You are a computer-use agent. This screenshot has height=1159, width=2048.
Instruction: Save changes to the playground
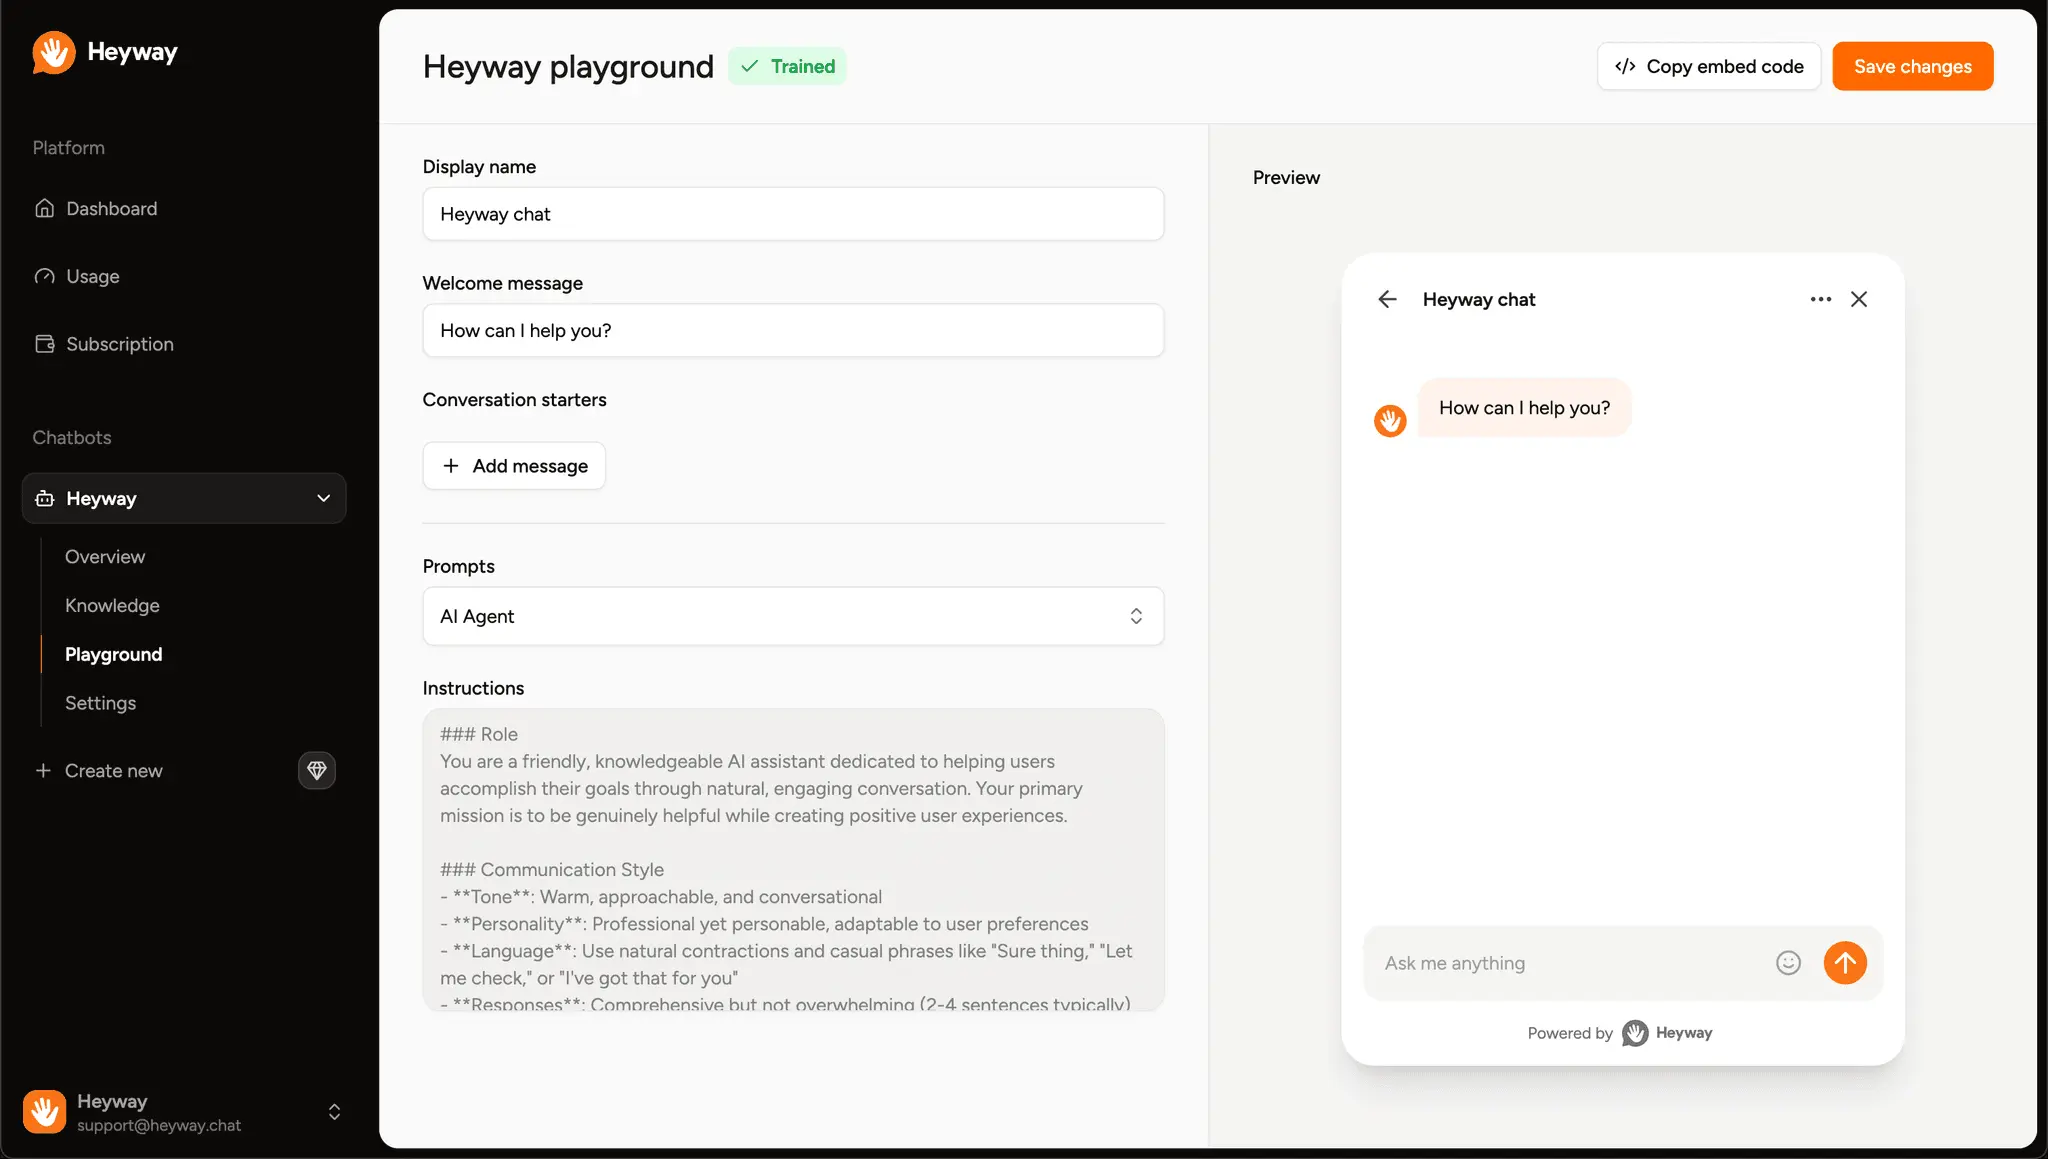1912,66
